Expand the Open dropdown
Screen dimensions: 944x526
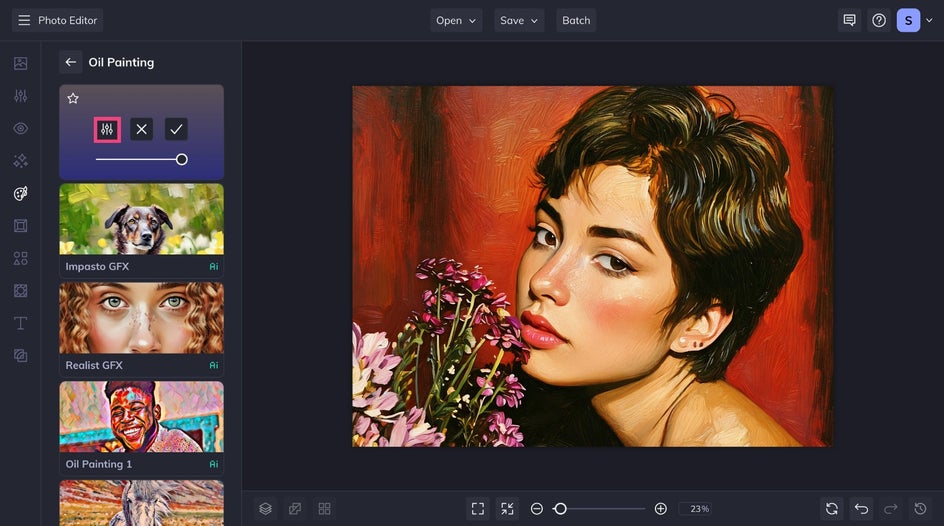click(x=456, y=20)
